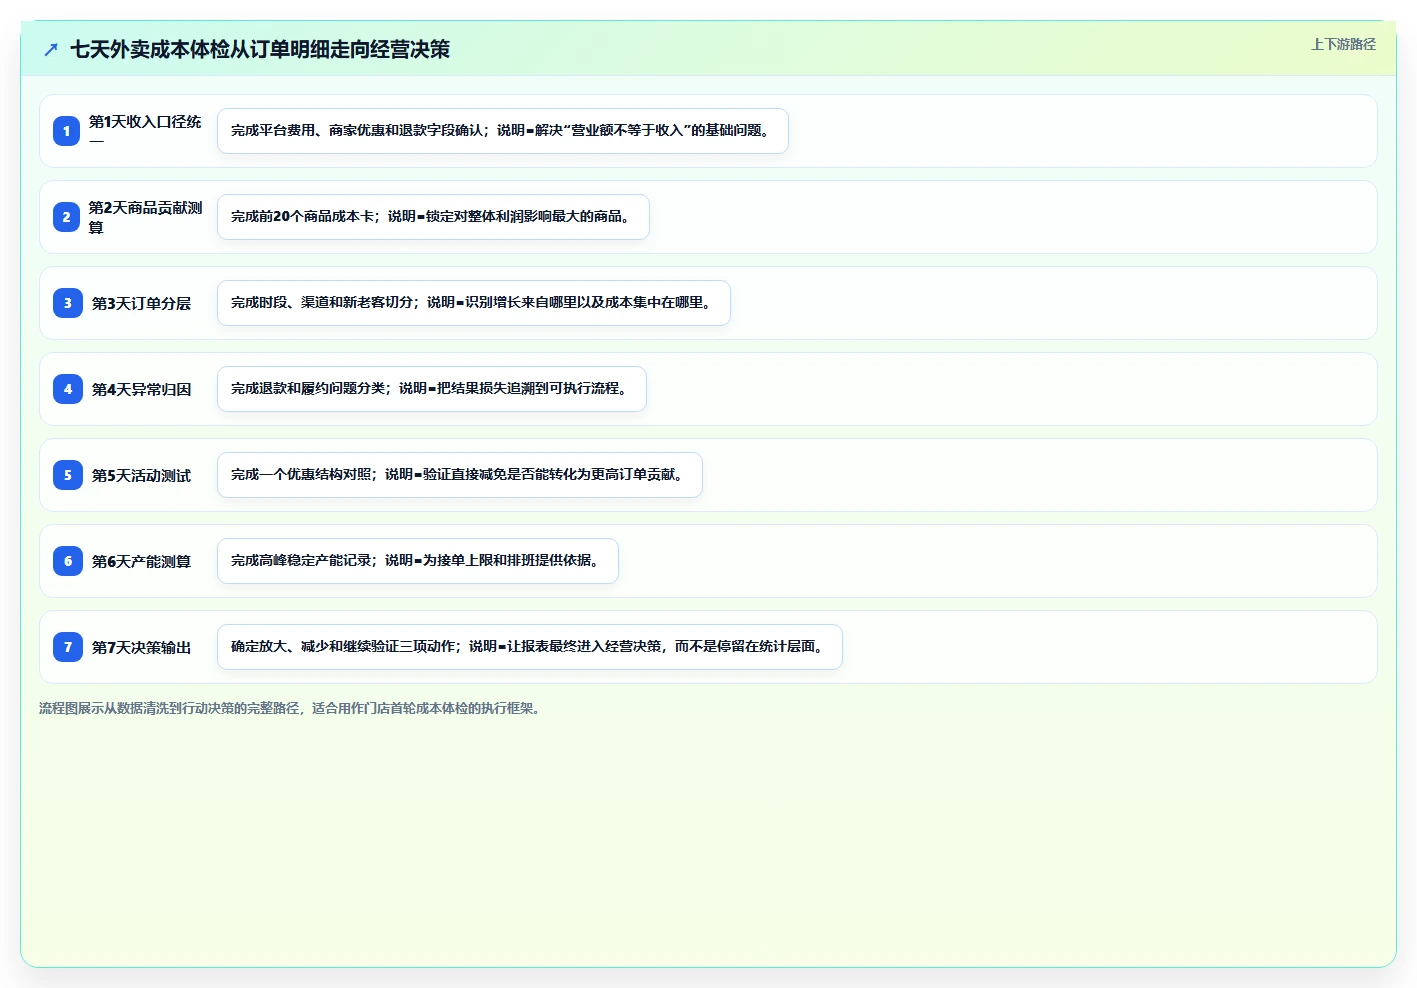Click the description starting 完成退款和履约问题分类
This screenshot has height=988, width=1417.
point(432,389)
